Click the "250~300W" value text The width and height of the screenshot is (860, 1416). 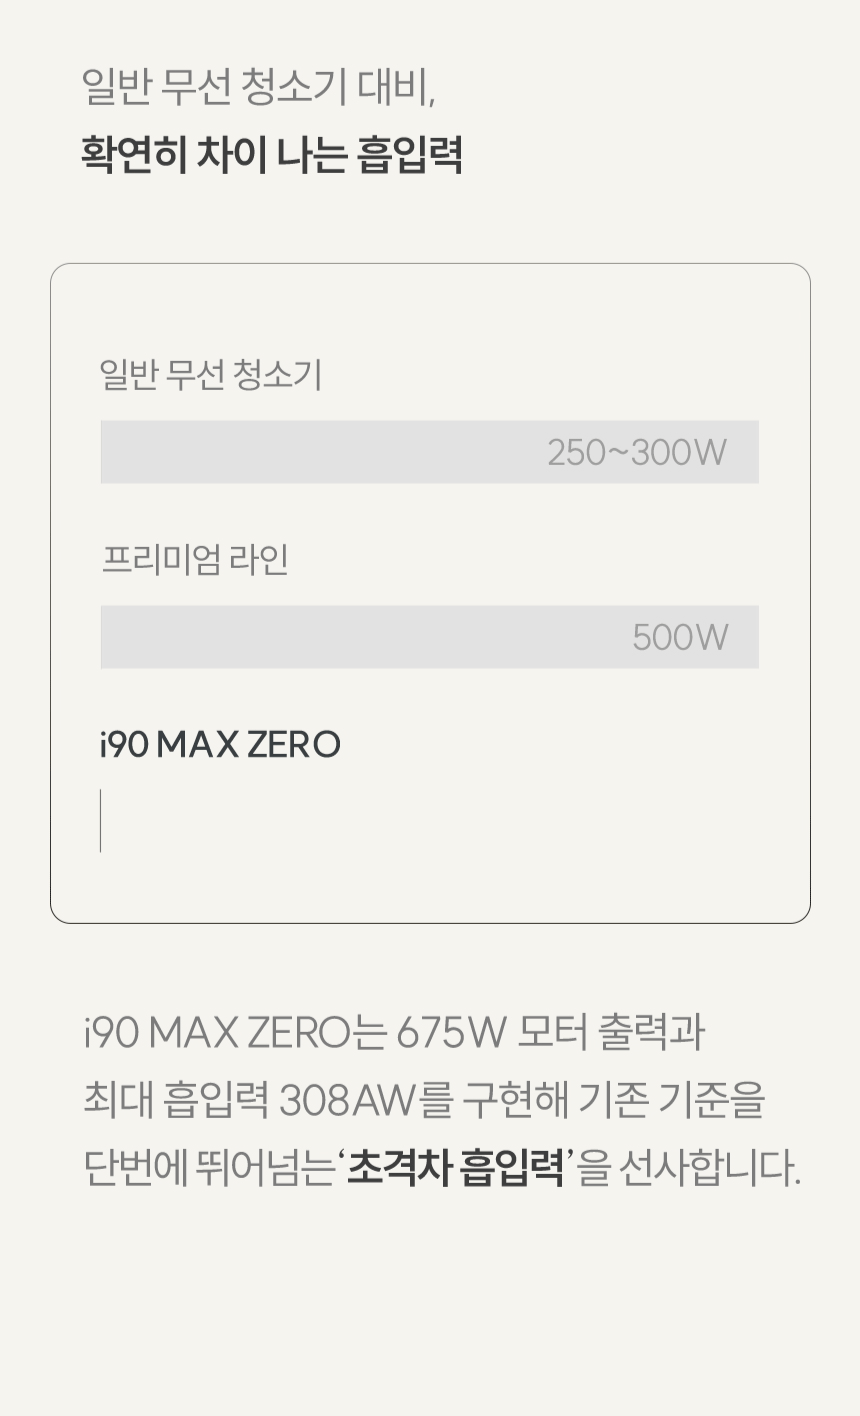coord(637,453)
